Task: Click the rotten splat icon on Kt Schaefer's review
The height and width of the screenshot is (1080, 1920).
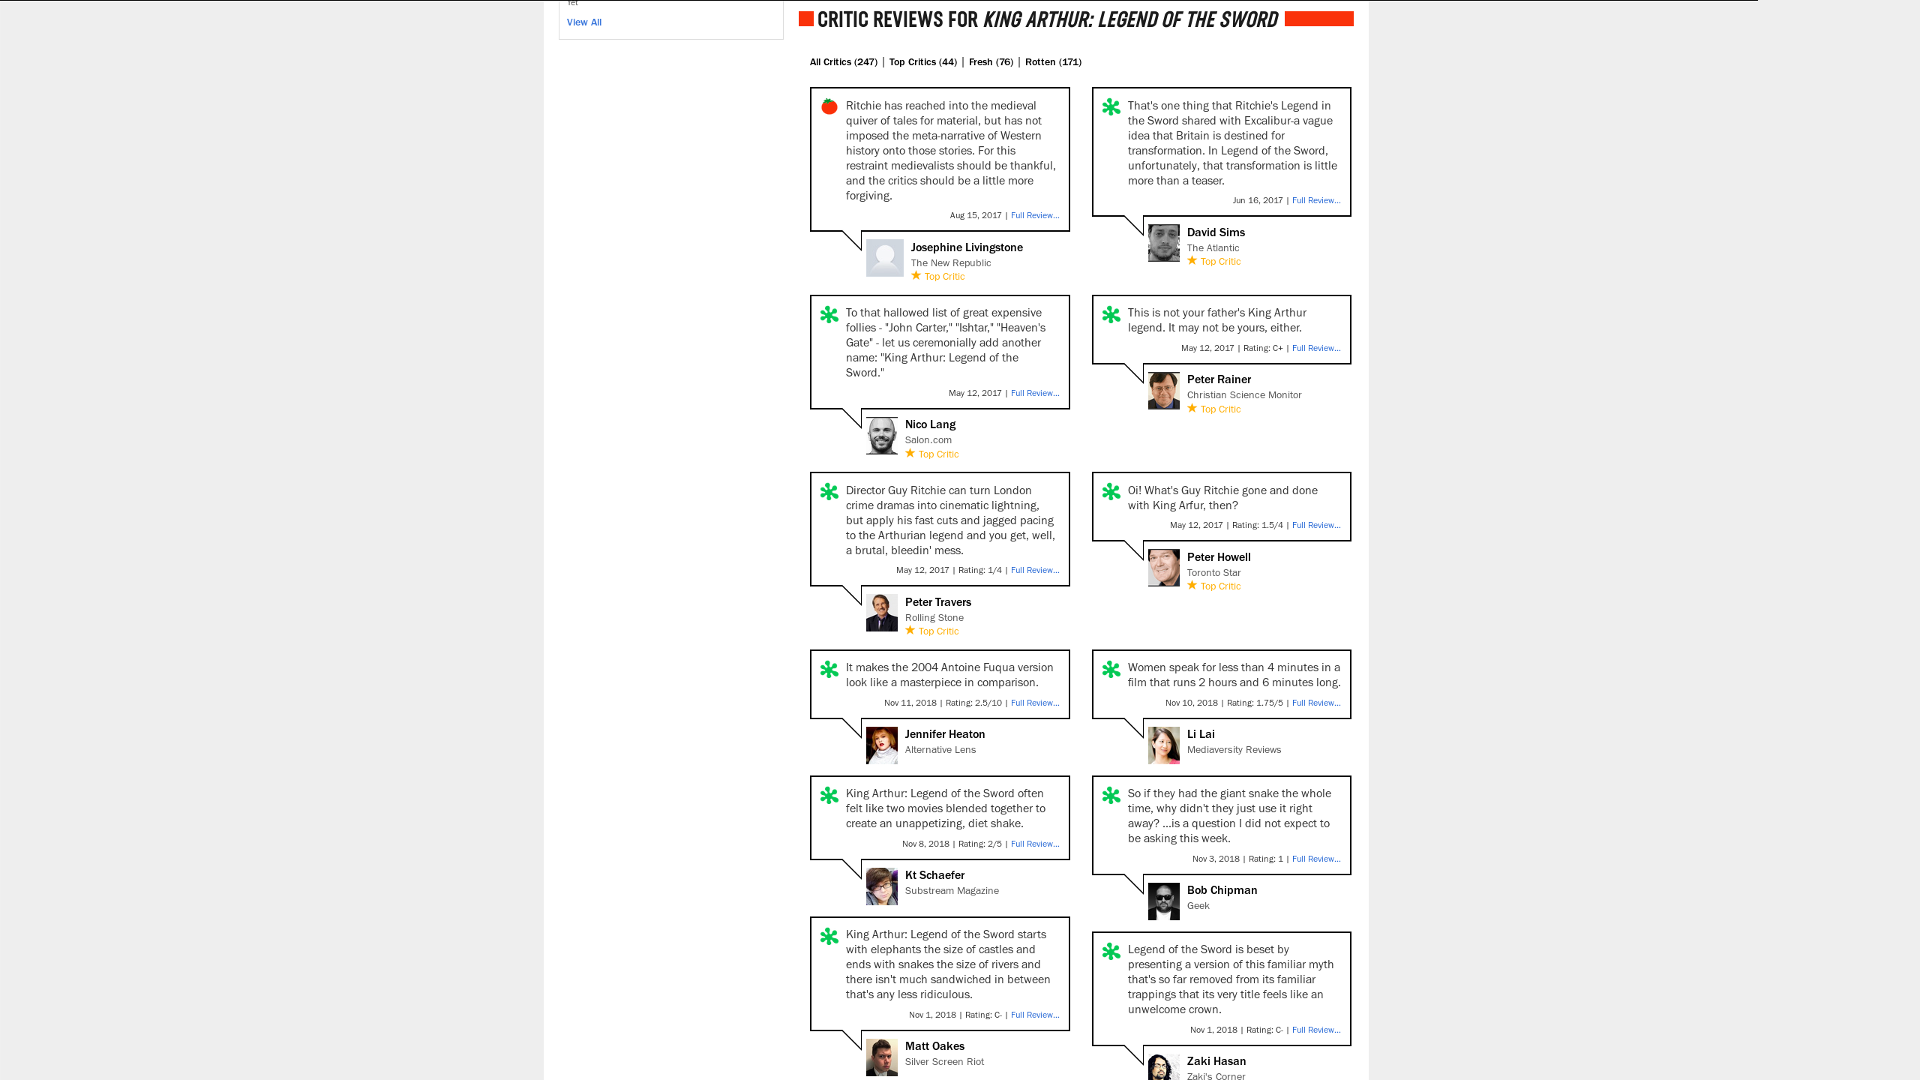Action: pyautogui.click(x=829, y=795)
